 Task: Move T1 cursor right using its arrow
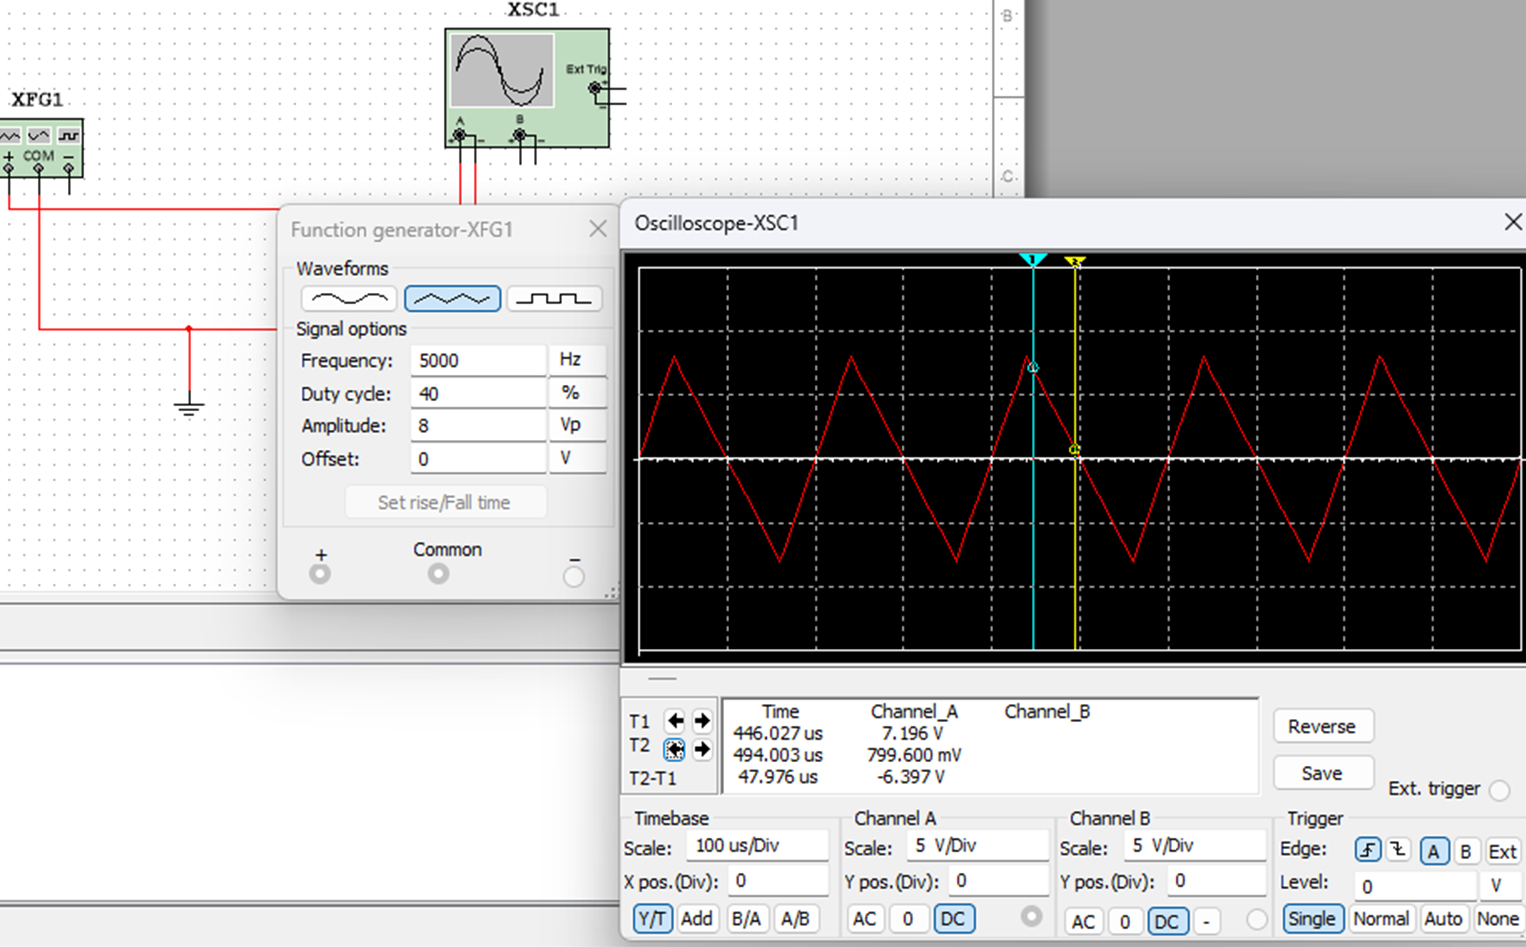[702, 720]
